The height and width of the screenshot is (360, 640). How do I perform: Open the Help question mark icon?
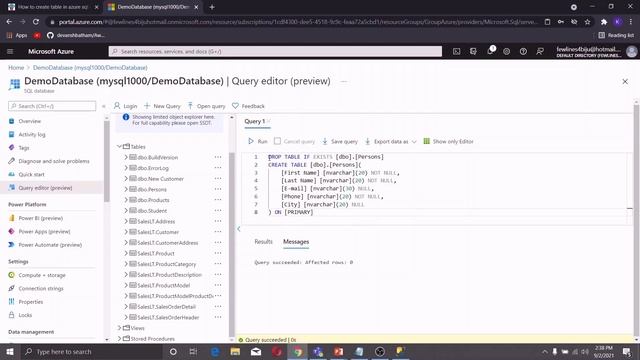tap(523, 51)
